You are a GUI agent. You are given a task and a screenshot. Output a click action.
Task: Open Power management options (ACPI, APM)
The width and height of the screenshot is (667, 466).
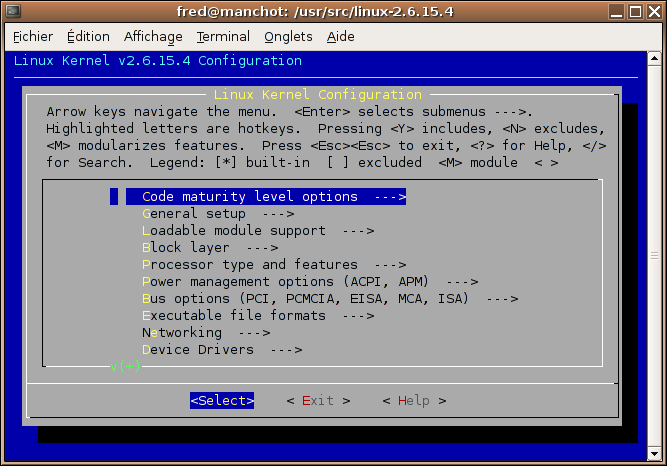(x=310, y=282)
